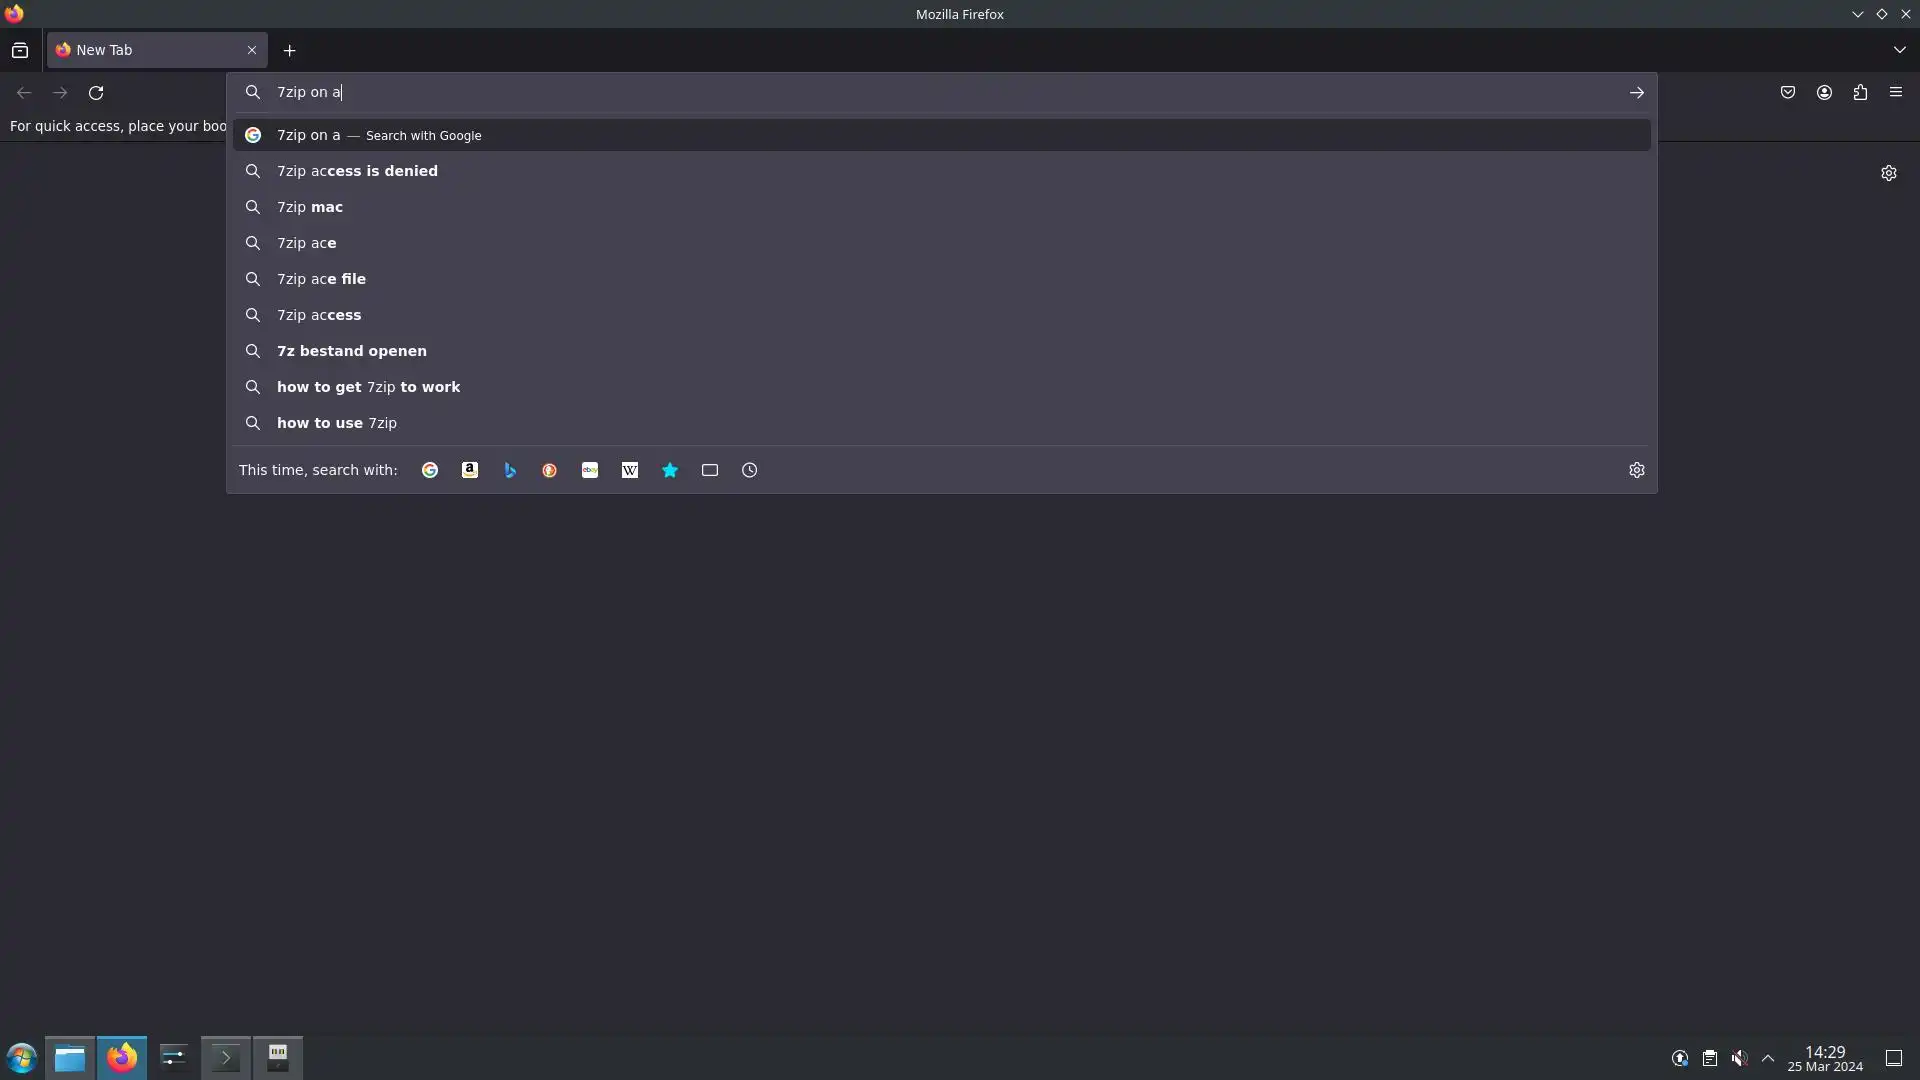Click '7zip on a — Search with Google'
Image resolution: width=1920 pixels, height=1080 pixels.
380,135
